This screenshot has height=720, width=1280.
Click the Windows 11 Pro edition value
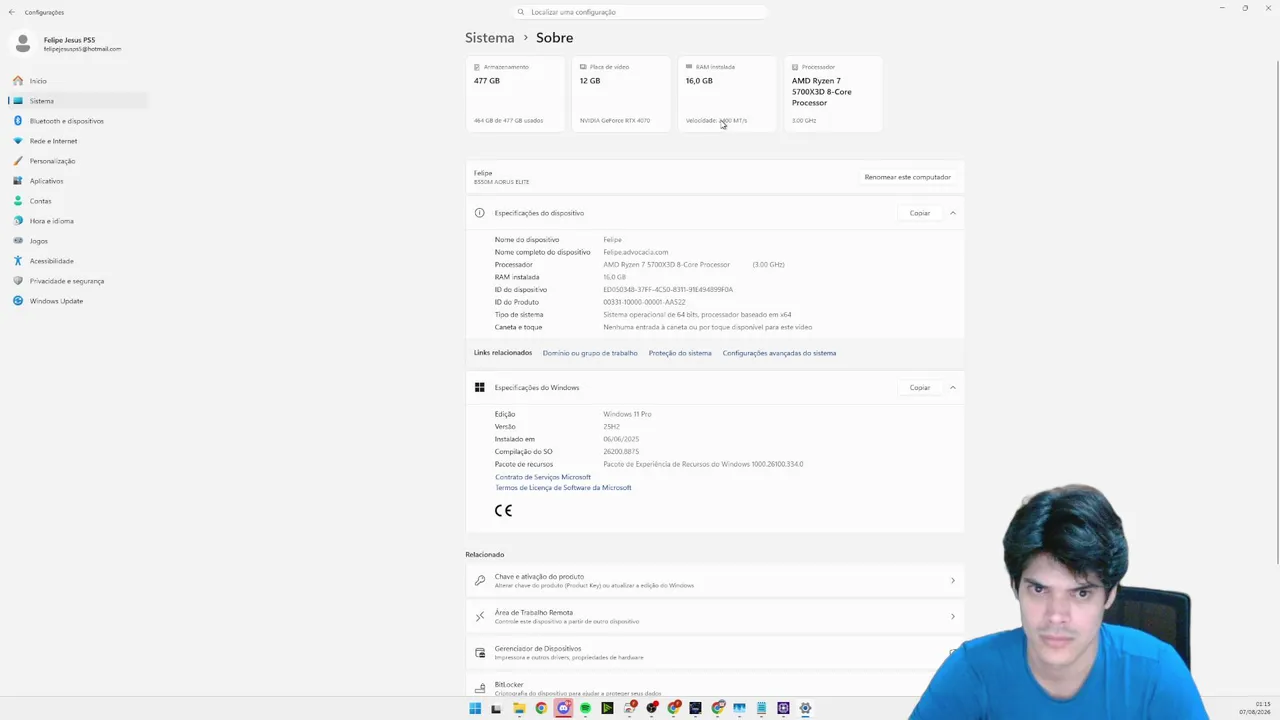pos(627,414)
